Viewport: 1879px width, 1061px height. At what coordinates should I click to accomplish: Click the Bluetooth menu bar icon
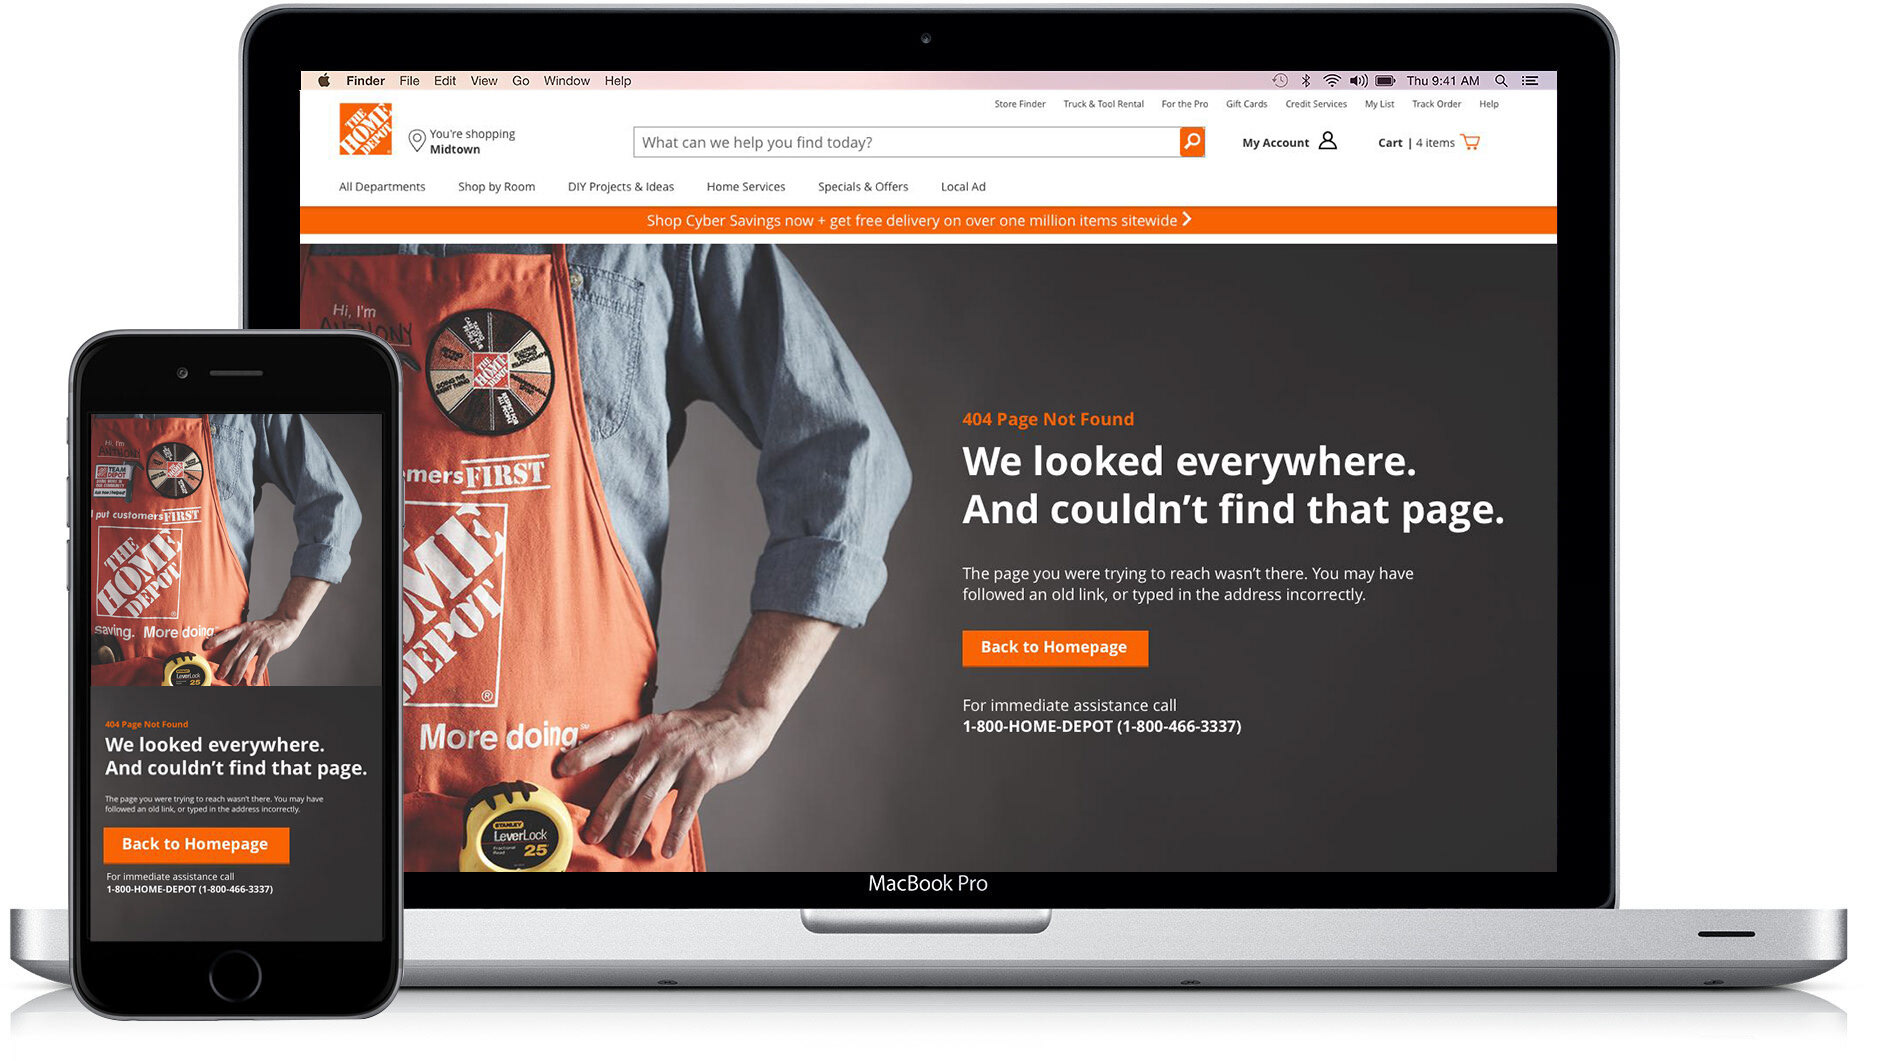pyautogui.click(x=1306, y=81)
